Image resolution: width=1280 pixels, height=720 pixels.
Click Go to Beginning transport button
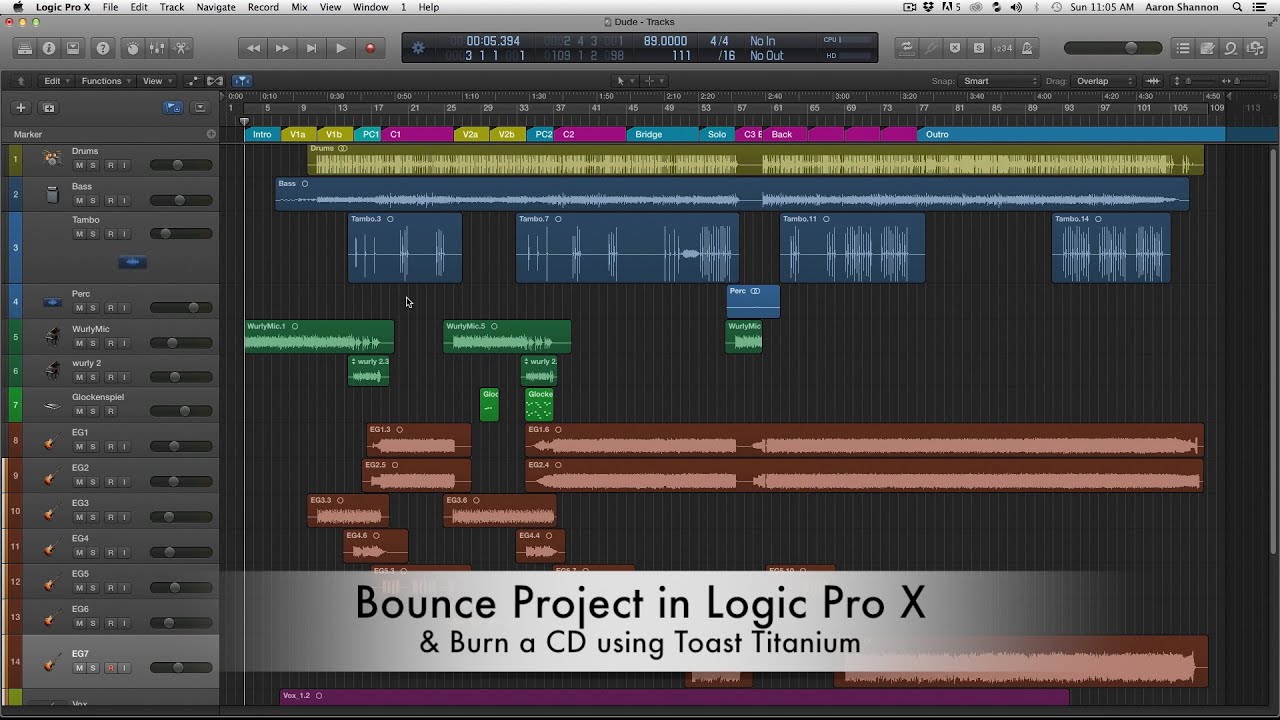click(311, 48)
